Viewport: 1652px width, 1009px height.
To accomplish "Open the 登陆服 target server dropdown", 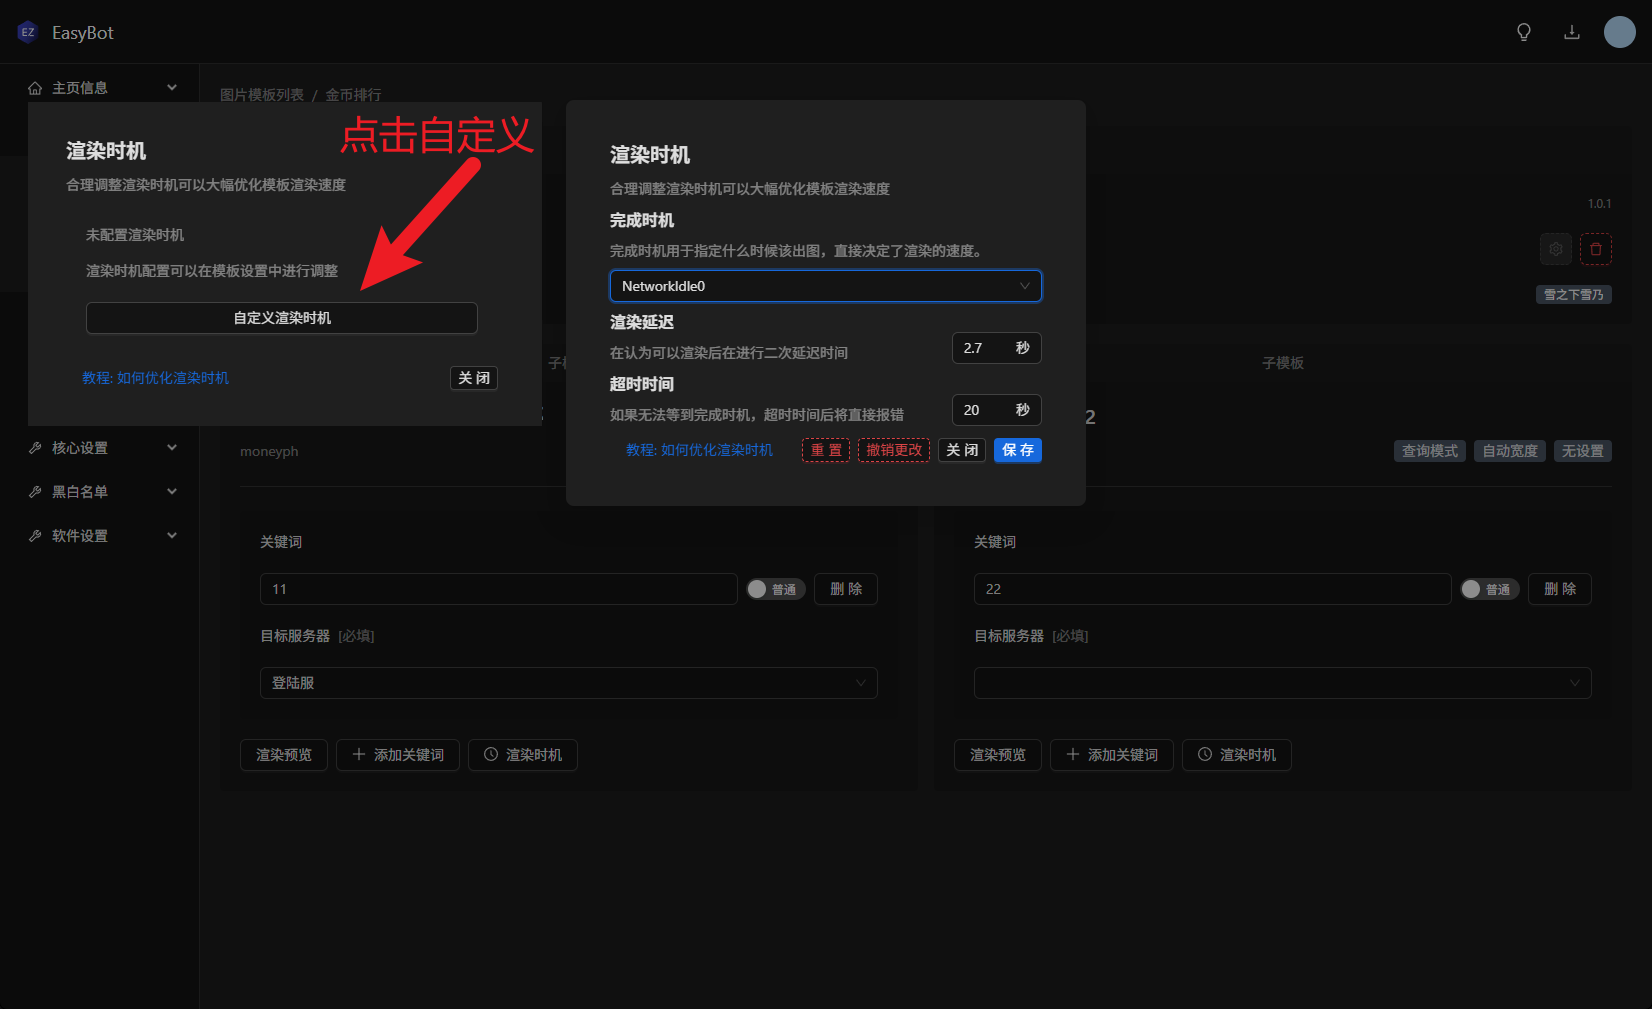I will click(568, 683).
